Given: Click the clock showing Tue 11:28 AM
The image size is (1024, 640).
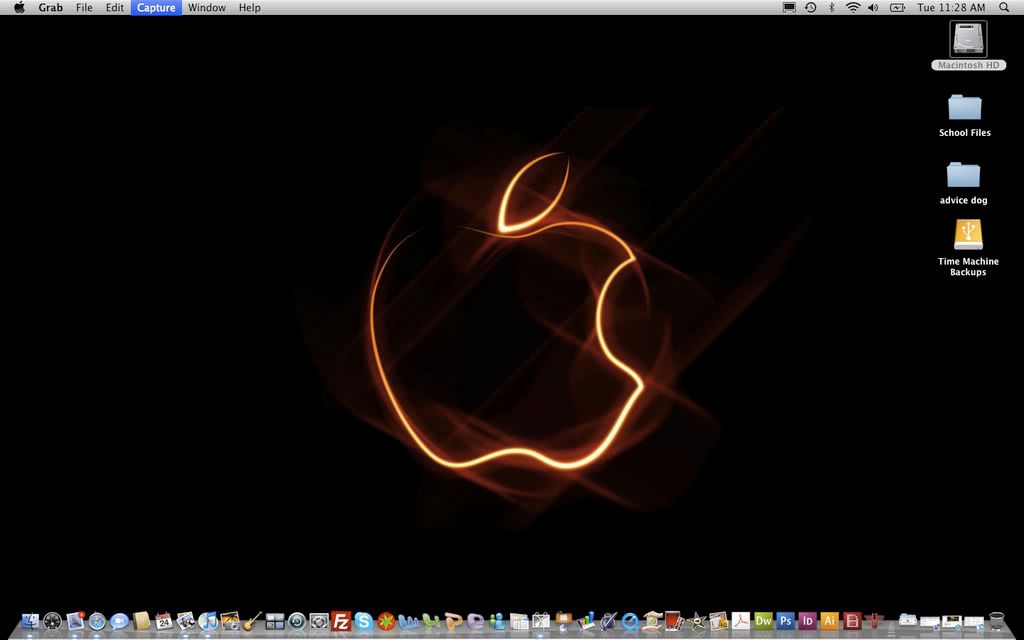Looking at the screenshot, I should 951,7.
